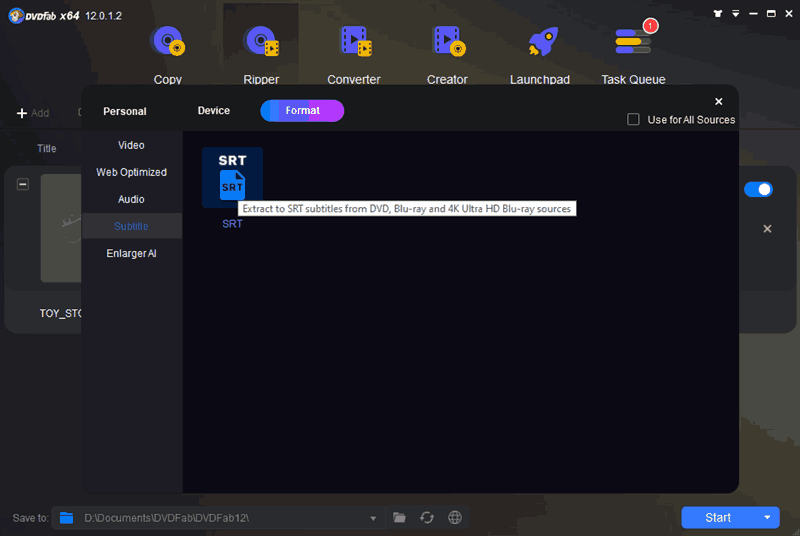Click the globe icon near save path
800x536 pixels.
(x=455, y=518)
